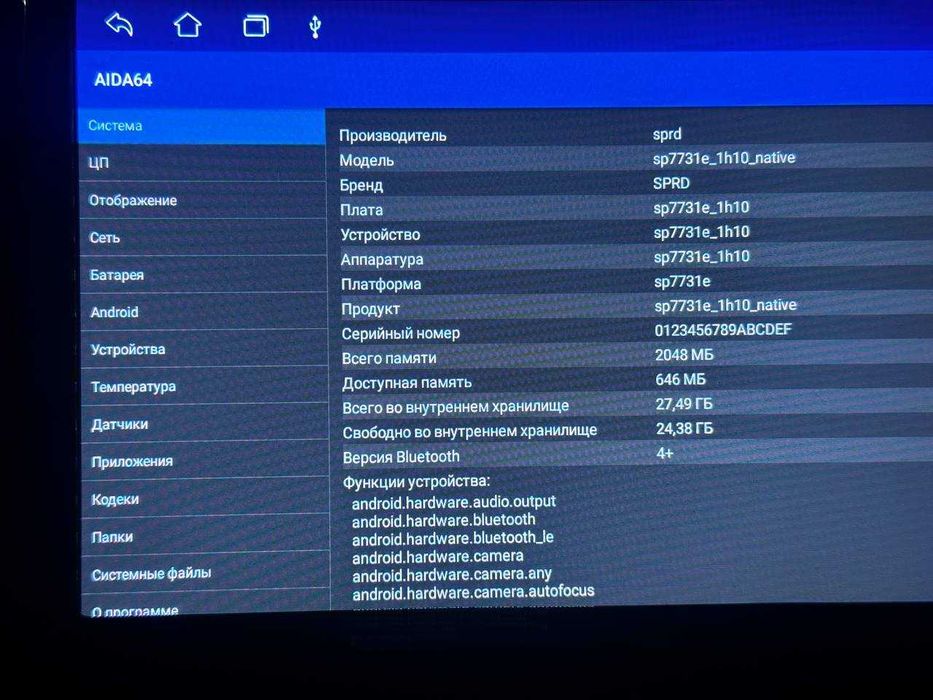933x700 pixels.
Task: Select the Аппаратура value sp7731e_1h10
Action: (702, 257)
